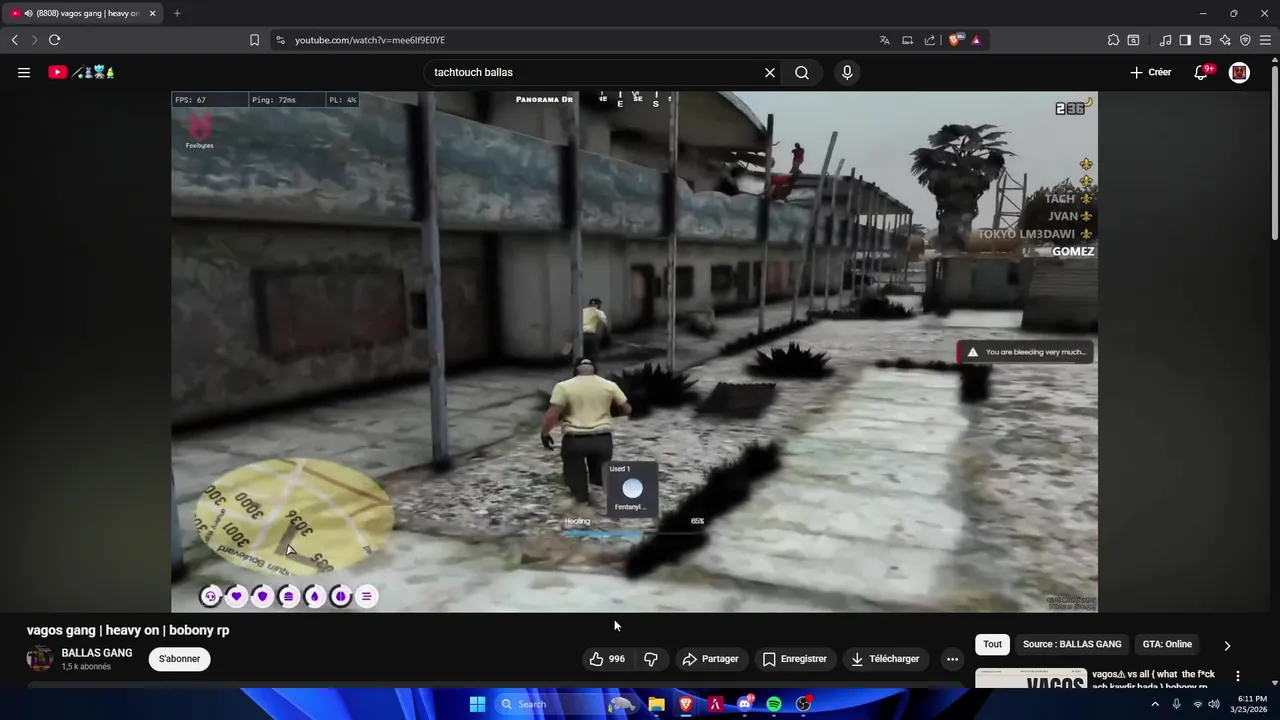The height and width of the screenshot is (720, 1280).
Task: Open Spotify from the taskbar
Action: coord(774,704)
